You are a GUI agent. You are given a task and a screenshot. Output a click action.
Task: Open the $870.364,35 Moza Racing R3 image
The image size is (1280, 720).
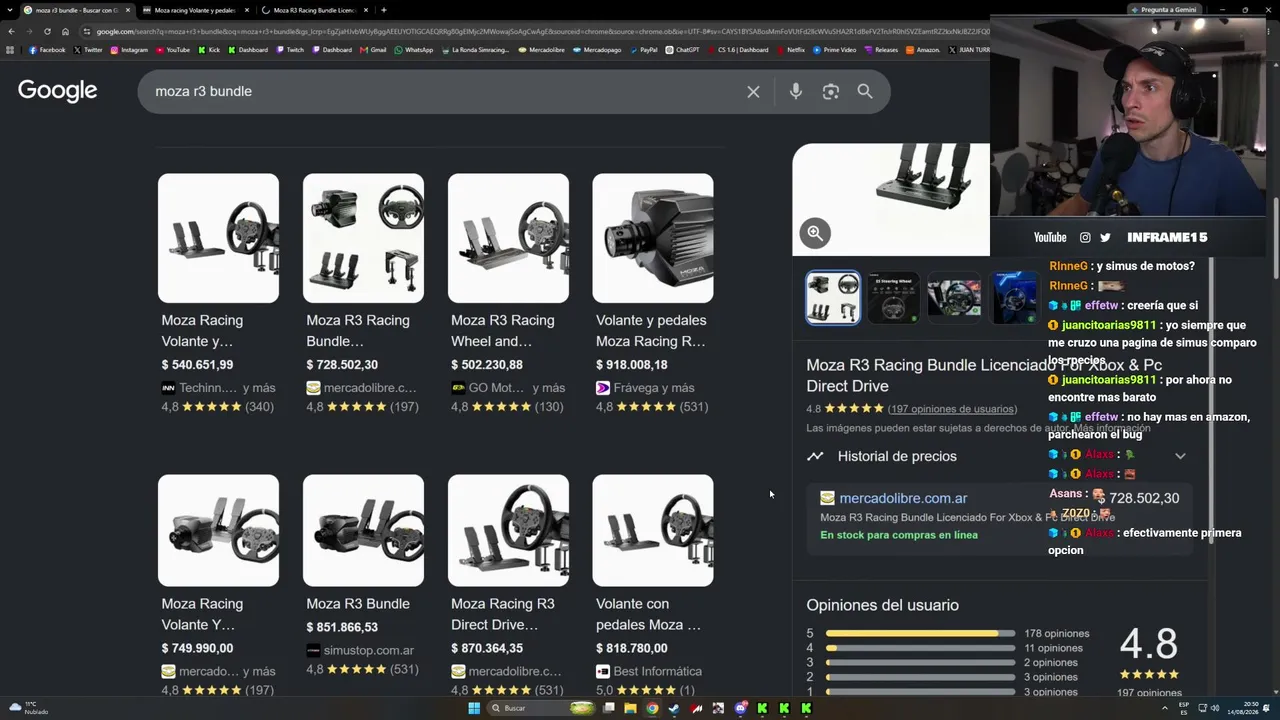tap(508, 530)
